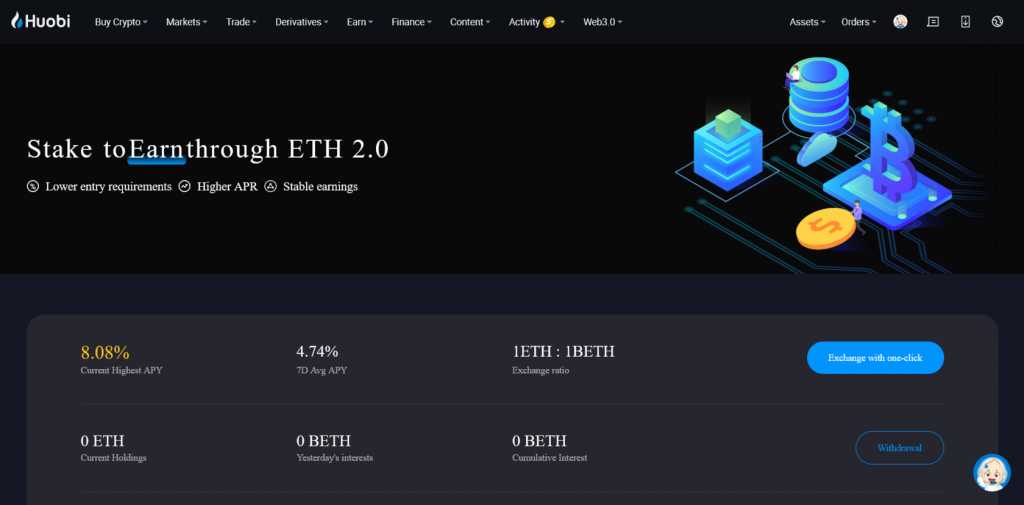Click the 1ETH : 1BETH exchange ratio
1024x505 pixels.
tap(564, 351)
